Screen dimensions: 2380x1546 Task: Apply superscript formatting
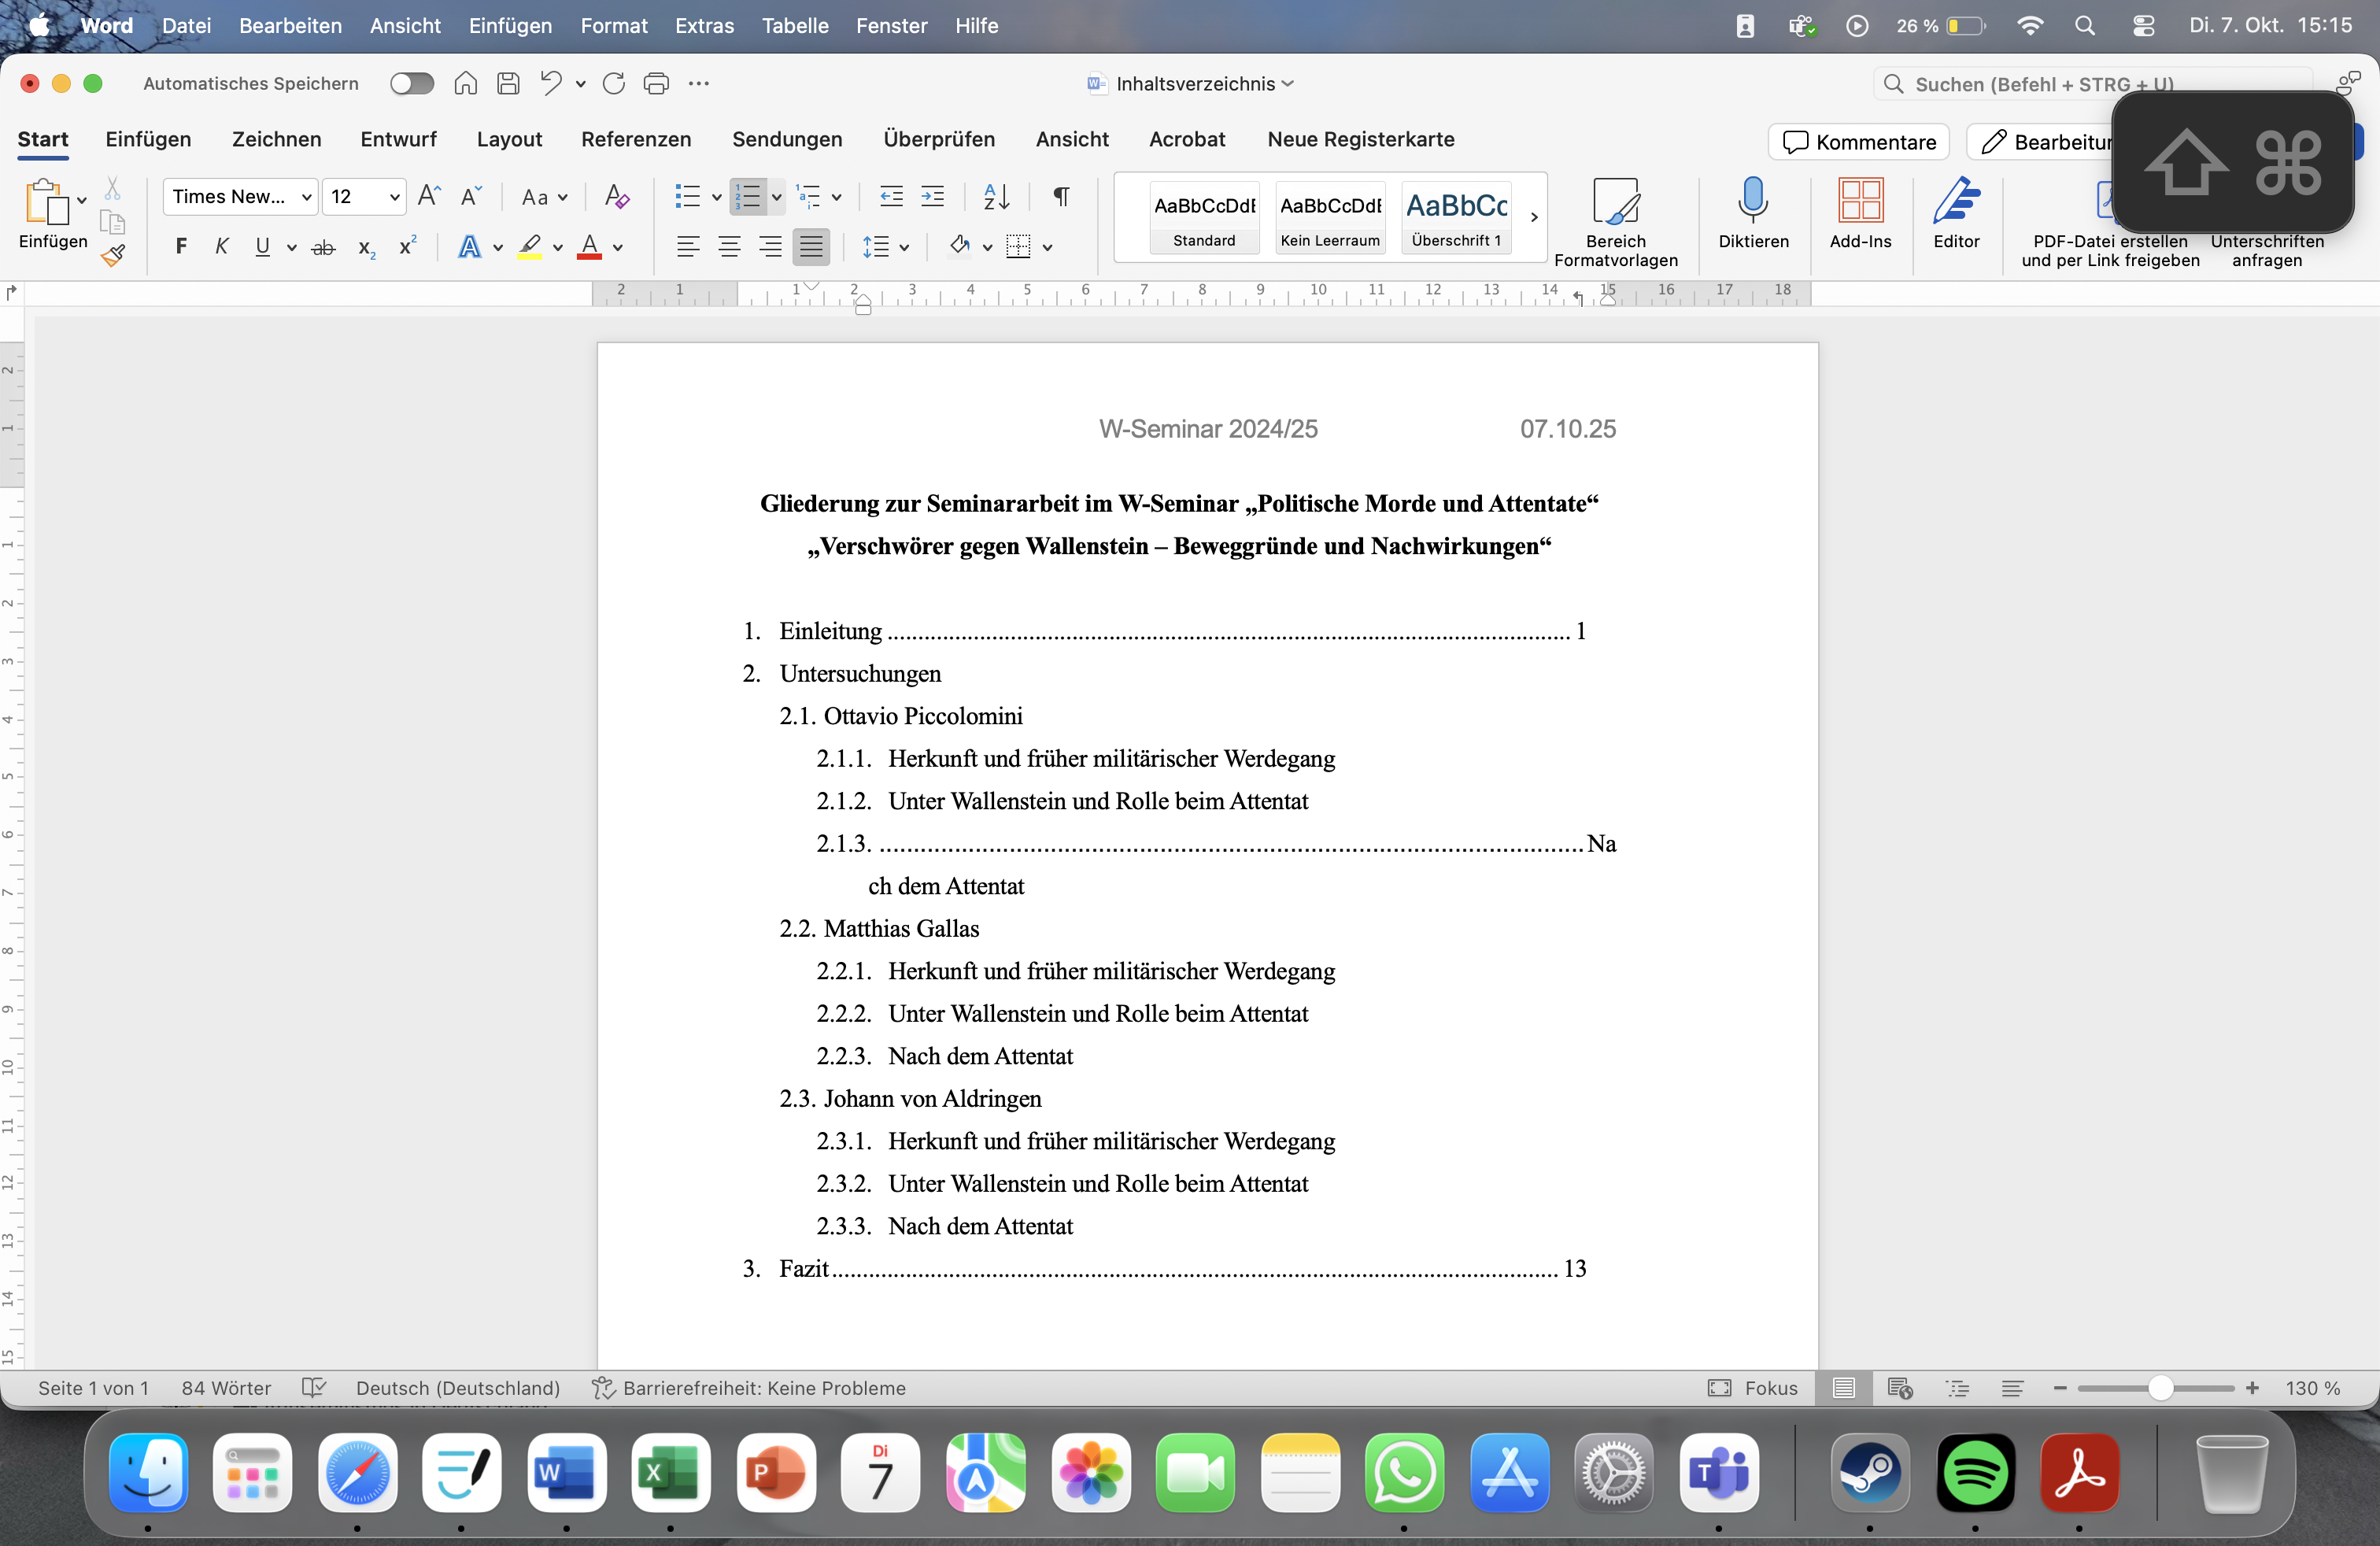pos(407,246)
